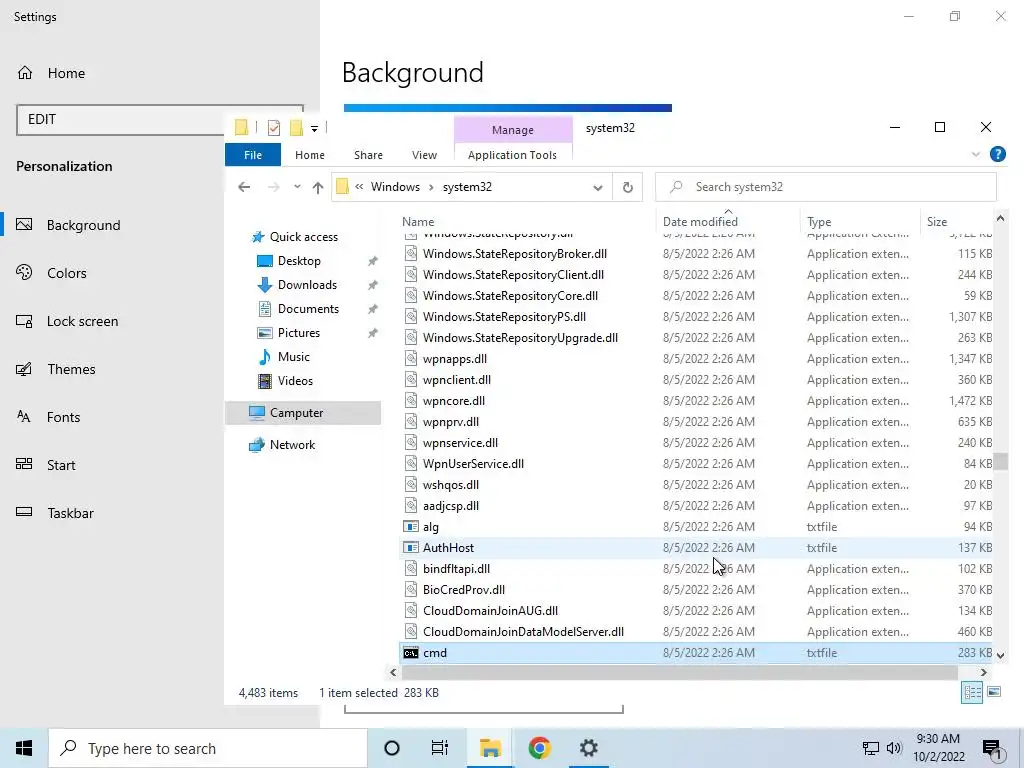The image size is (1024, 768).
Task: Sort files by Size column
Action: click(x=936, y=221)
